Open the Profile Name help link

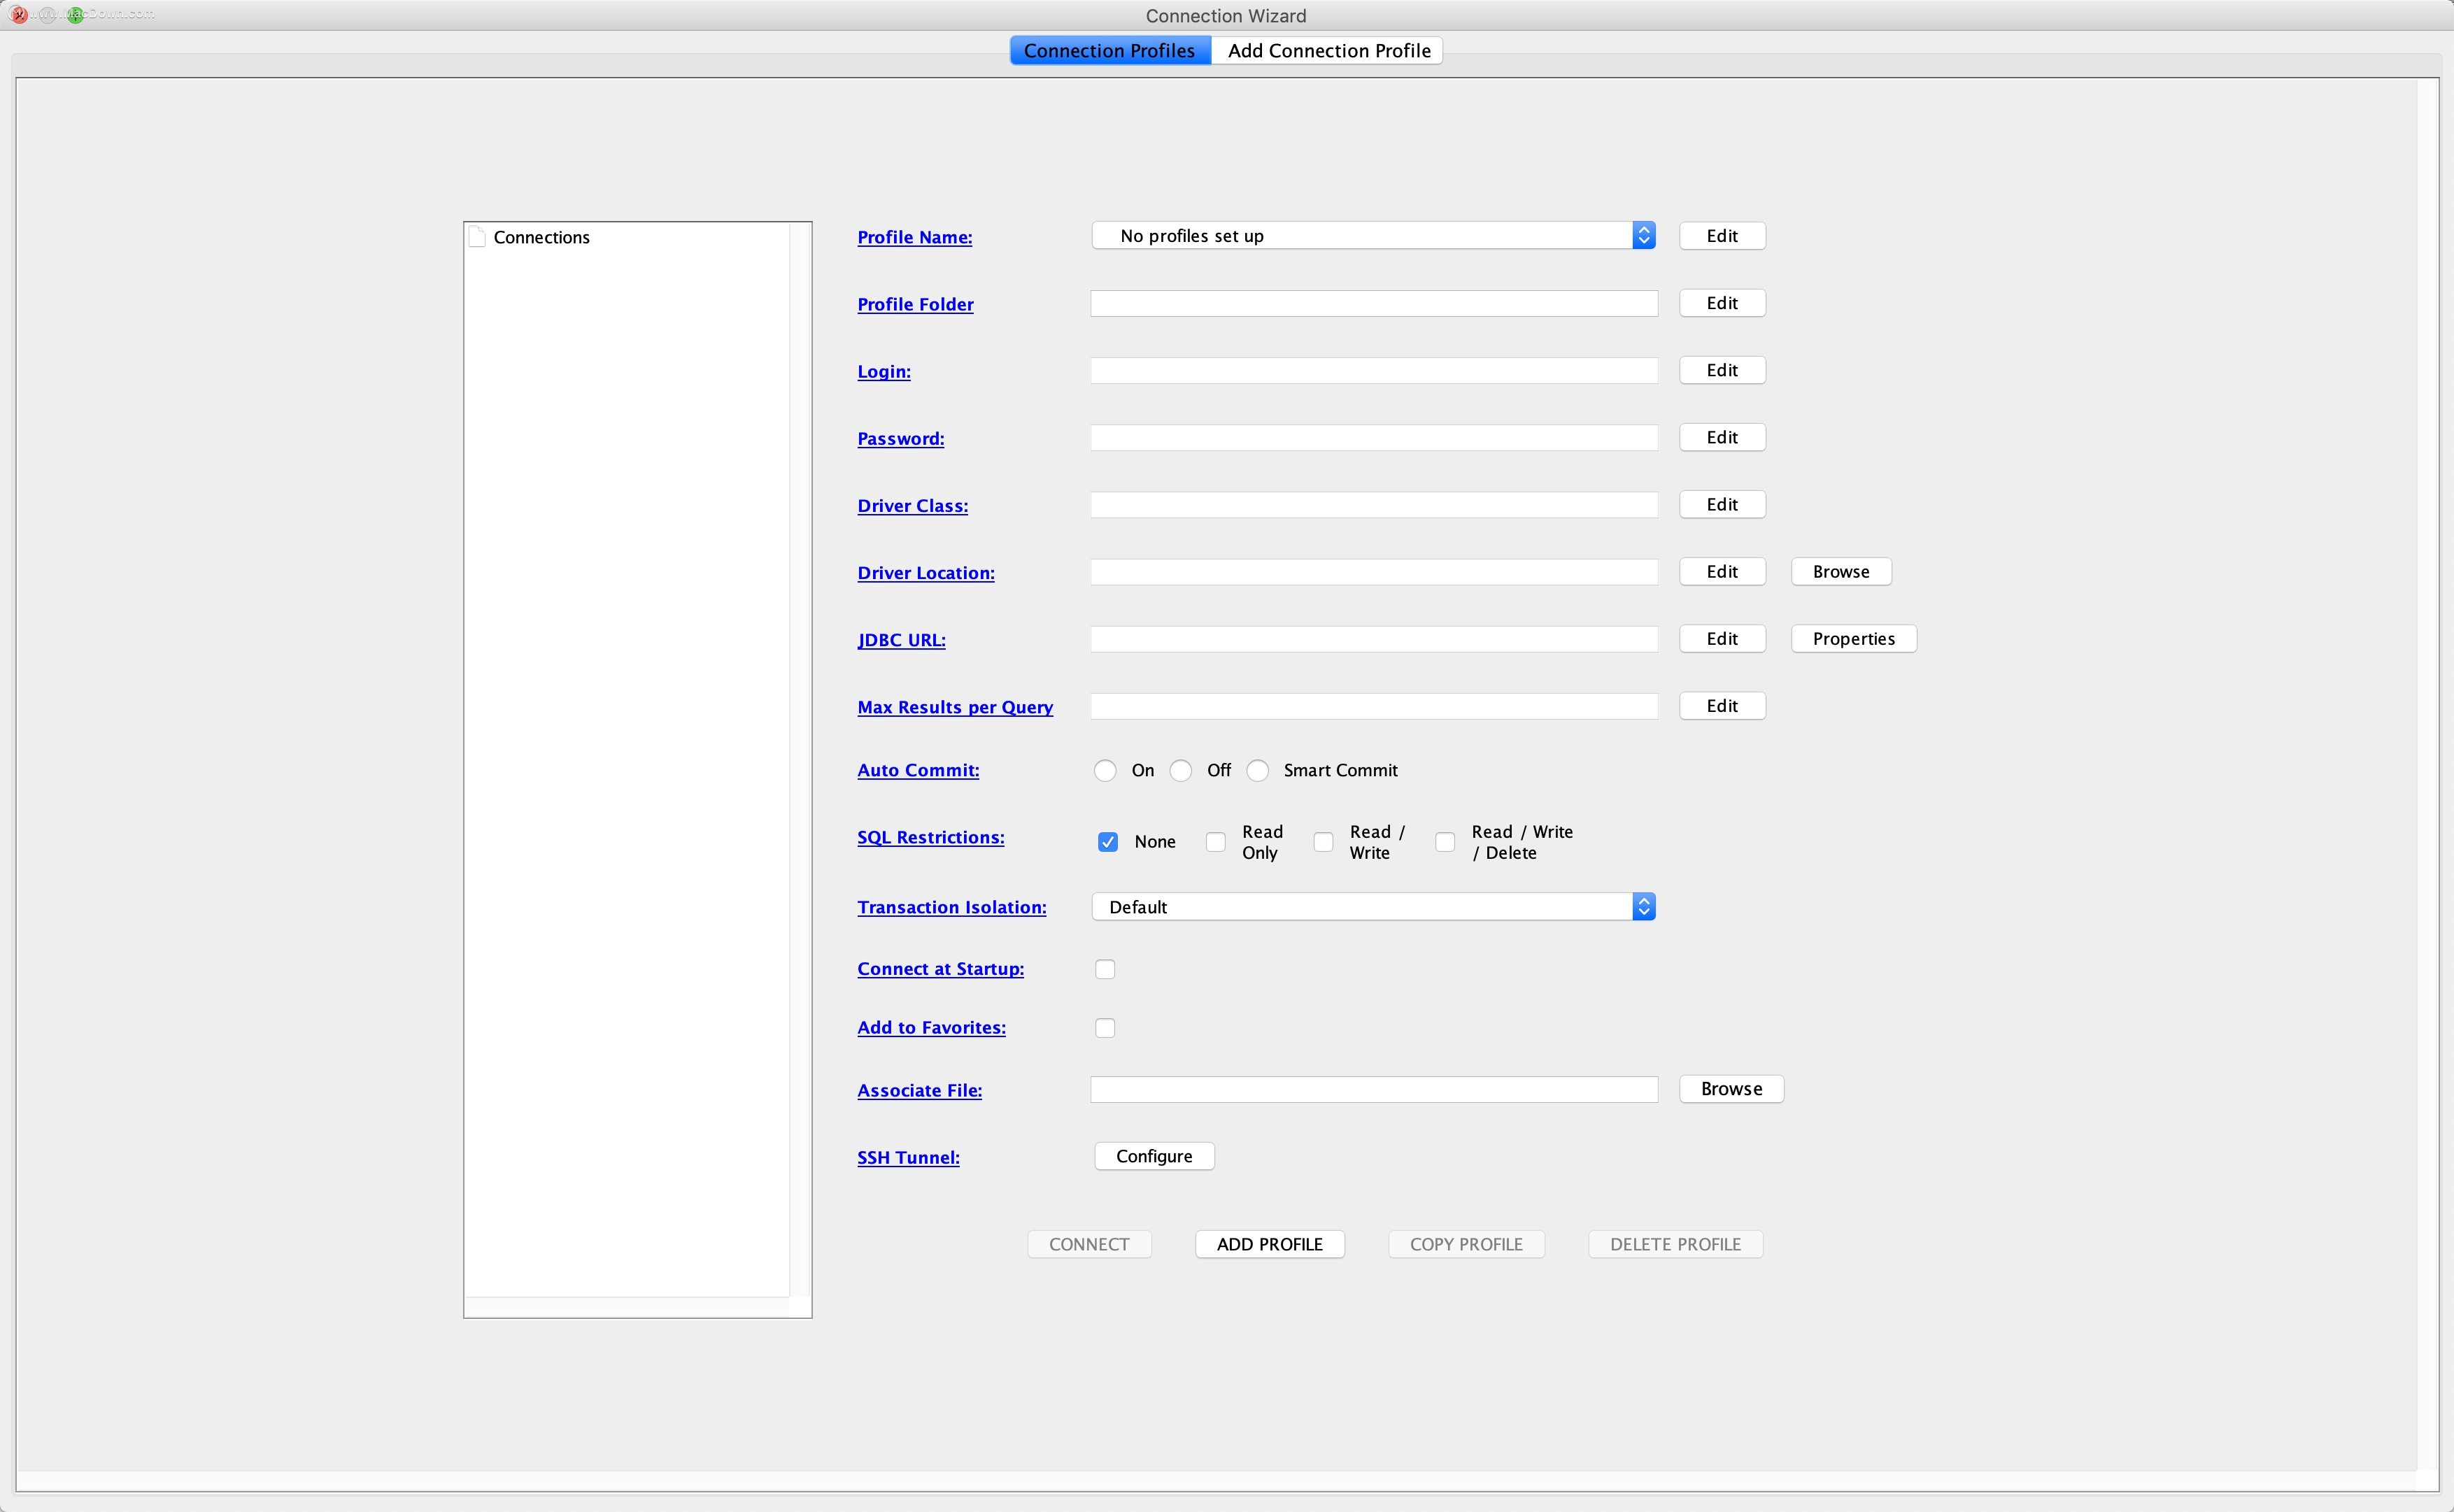(914, 237)
